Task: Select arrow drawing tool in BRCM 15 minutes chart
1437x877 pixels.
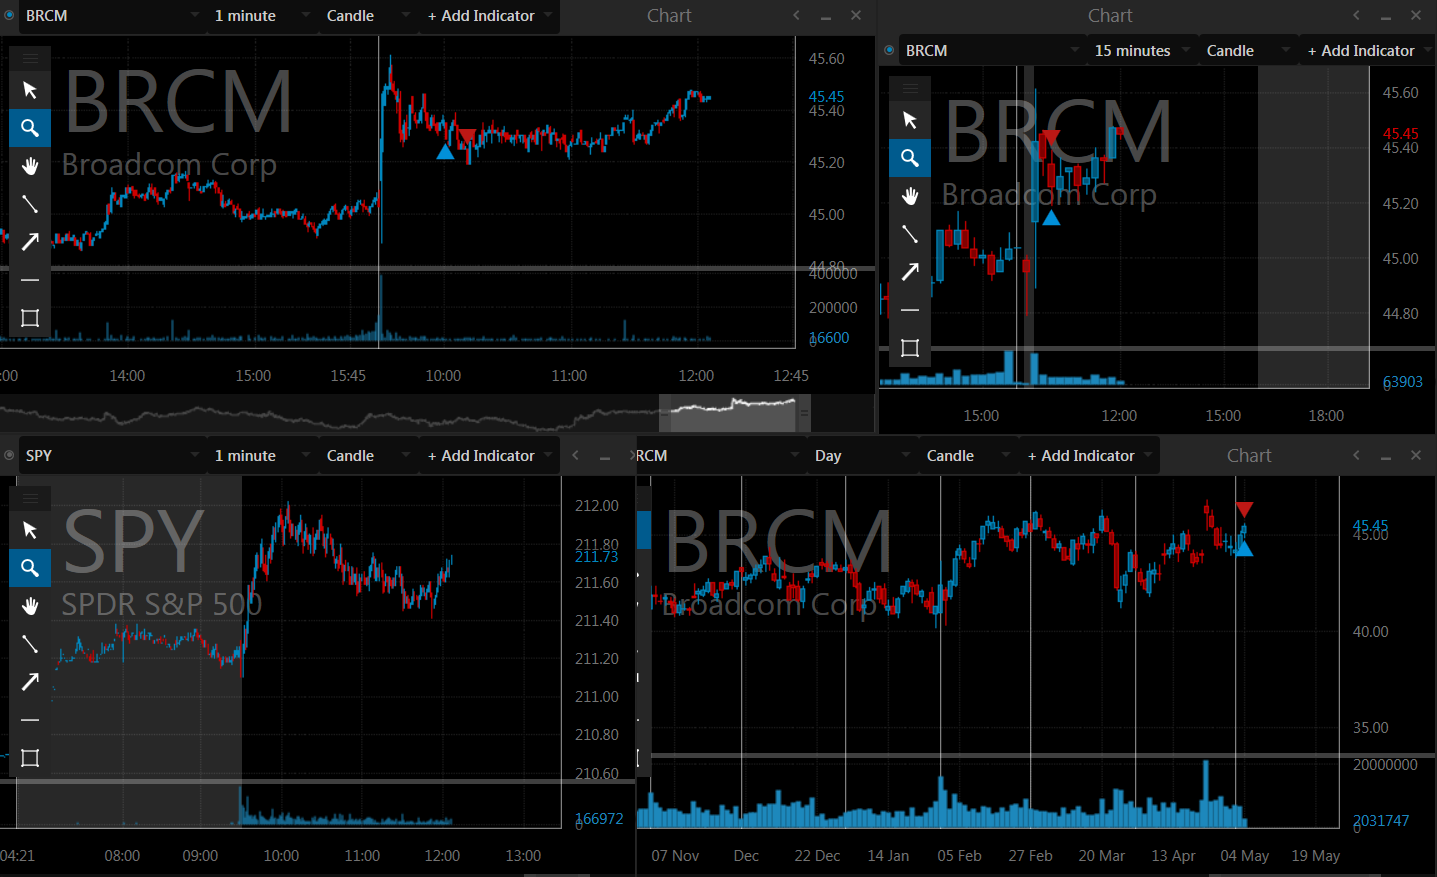Action: (x=910, y=272)
